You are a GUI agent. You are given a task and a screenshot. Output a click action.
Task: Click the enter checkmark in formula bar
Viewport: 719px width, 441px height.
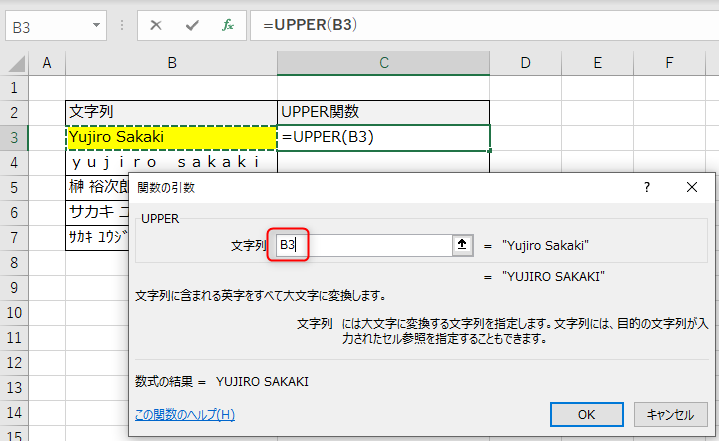click(x=192, y=25)
